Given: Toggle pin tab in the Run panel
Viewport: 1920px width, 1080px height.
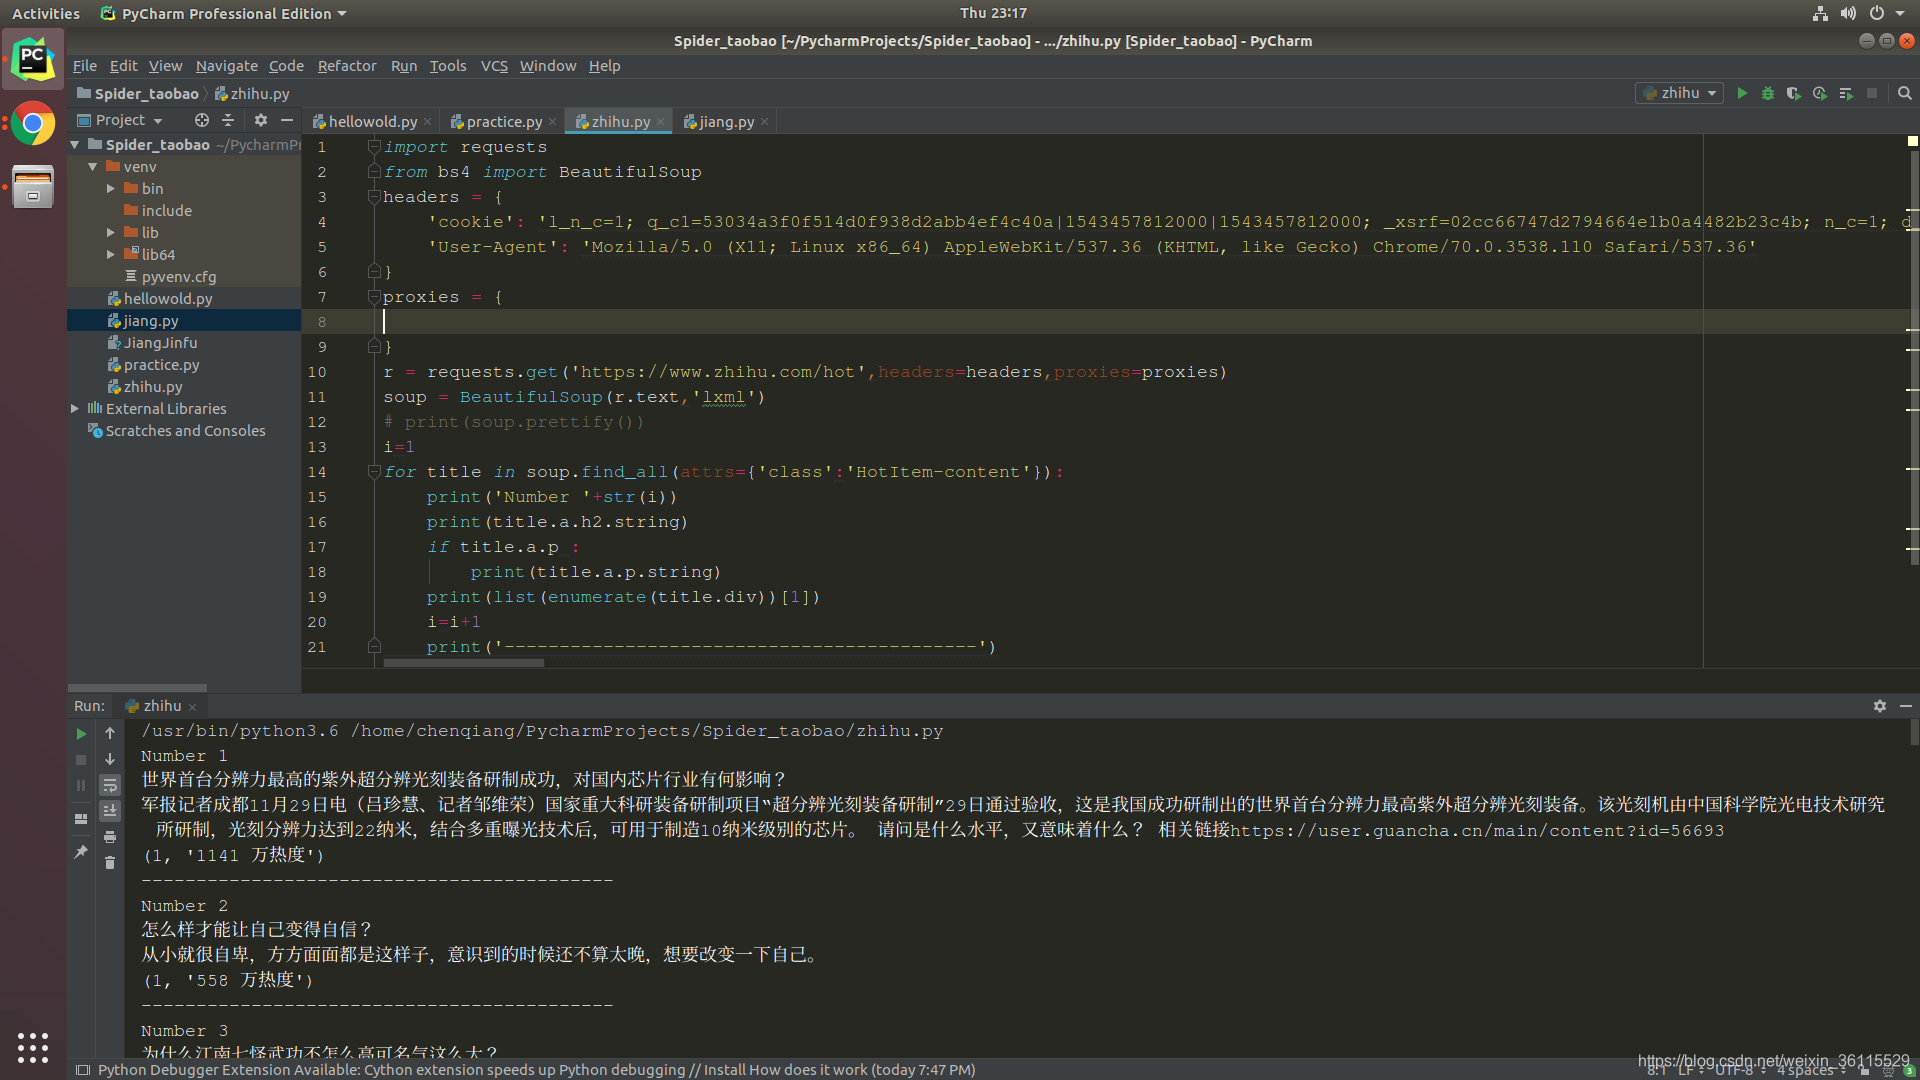Looking at the screenshot, I should point(81,851).
